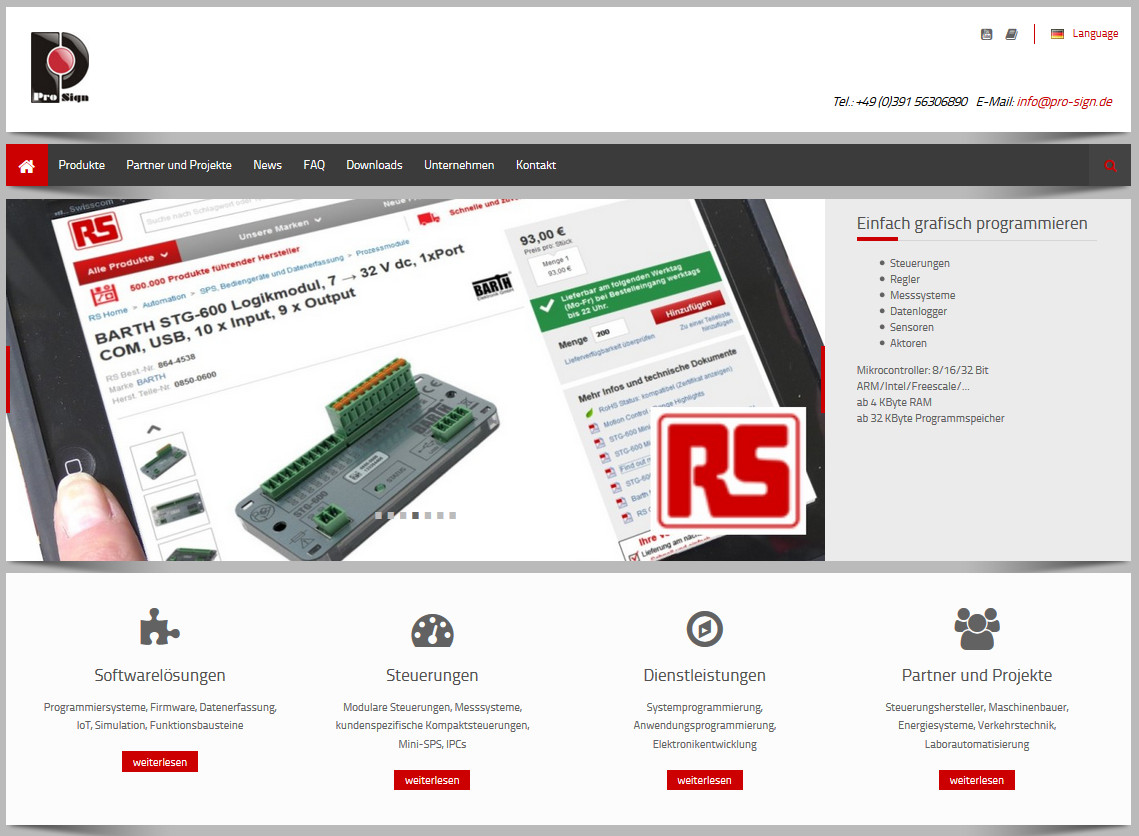Screen dimensions: 1139x836
Task: Open the Partner und Projekte menu item
Action: pyautogui.click(x=179, y=165)
